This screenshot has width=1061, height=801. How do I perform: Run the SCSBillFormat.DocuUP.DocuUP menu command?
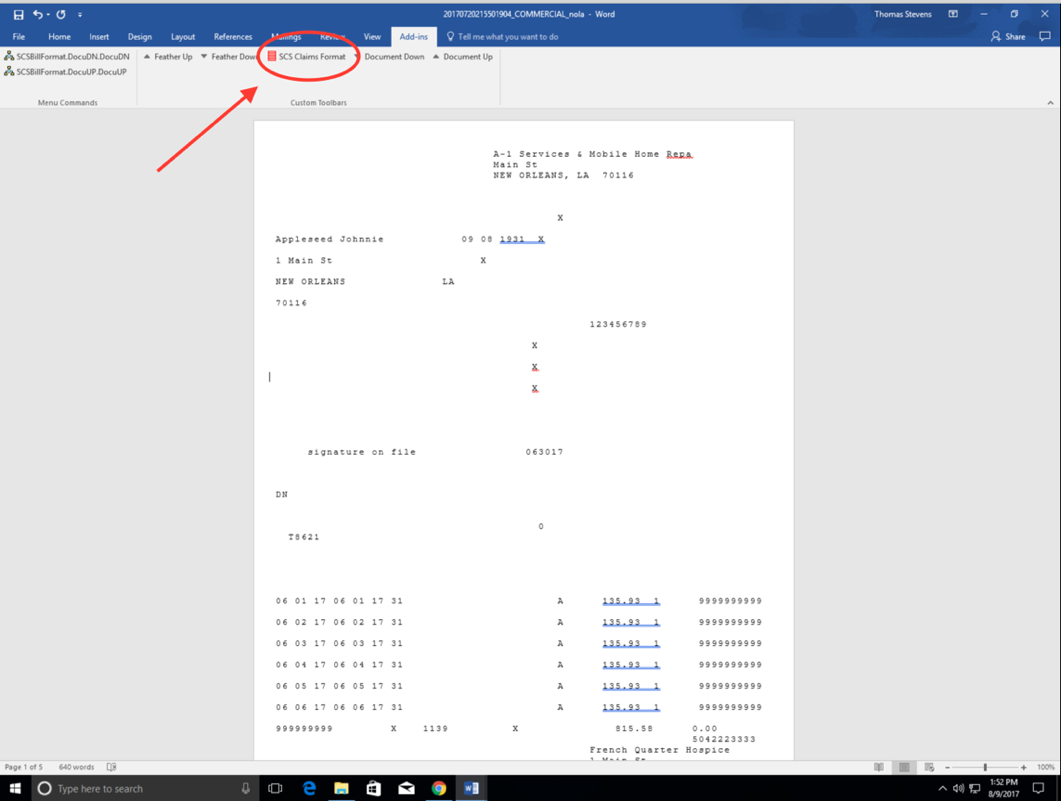(x=66, y=72)
